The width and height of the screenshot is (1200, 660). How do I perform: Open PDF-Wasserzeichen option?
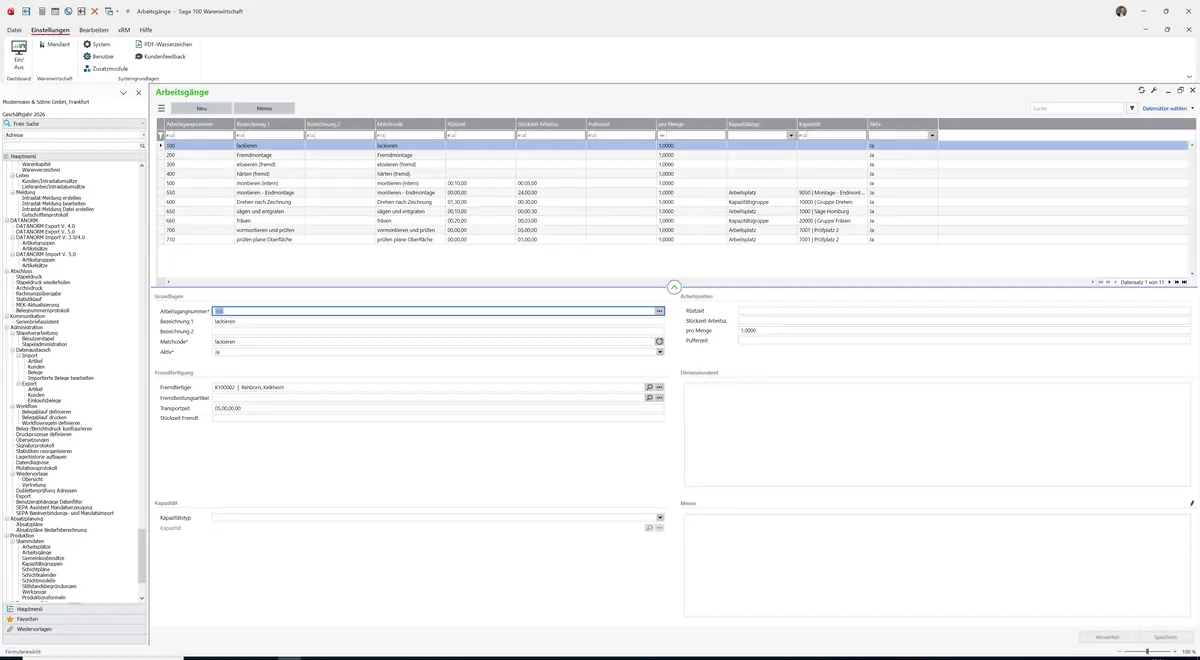tap(164, 44)
